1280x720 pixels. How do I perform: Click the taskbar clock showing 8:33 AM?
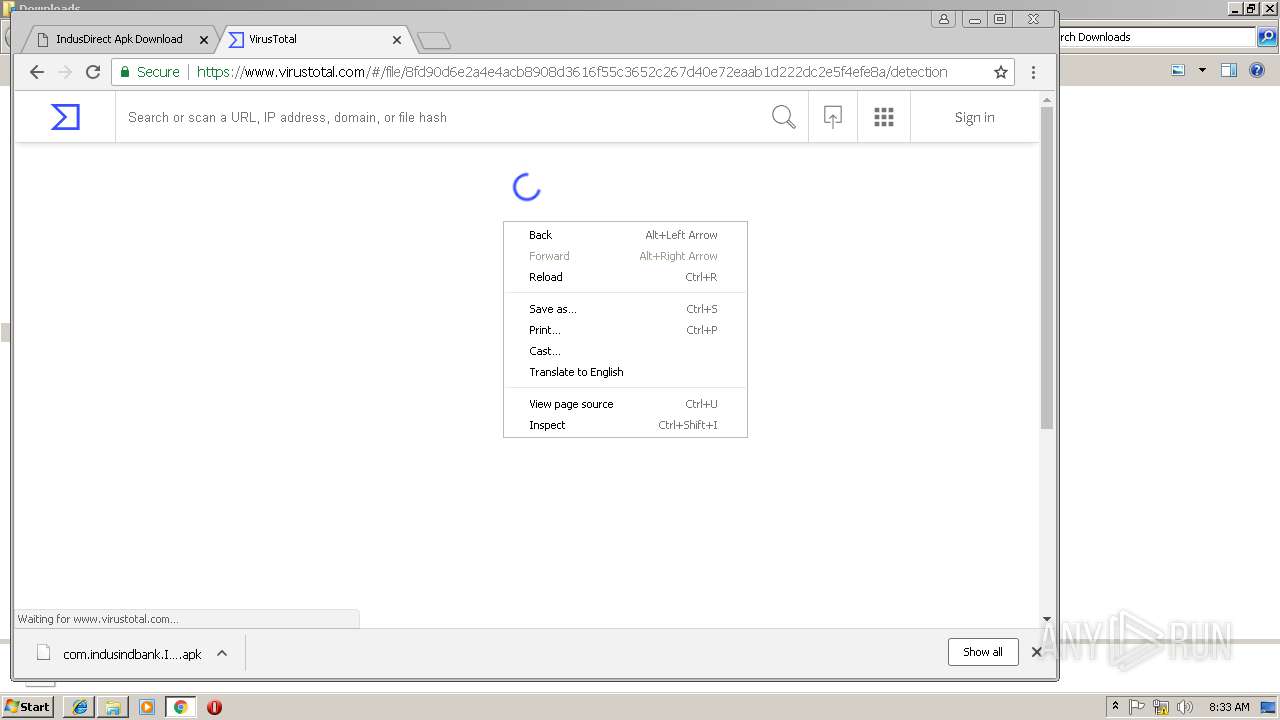click(x=1229, y=707)
